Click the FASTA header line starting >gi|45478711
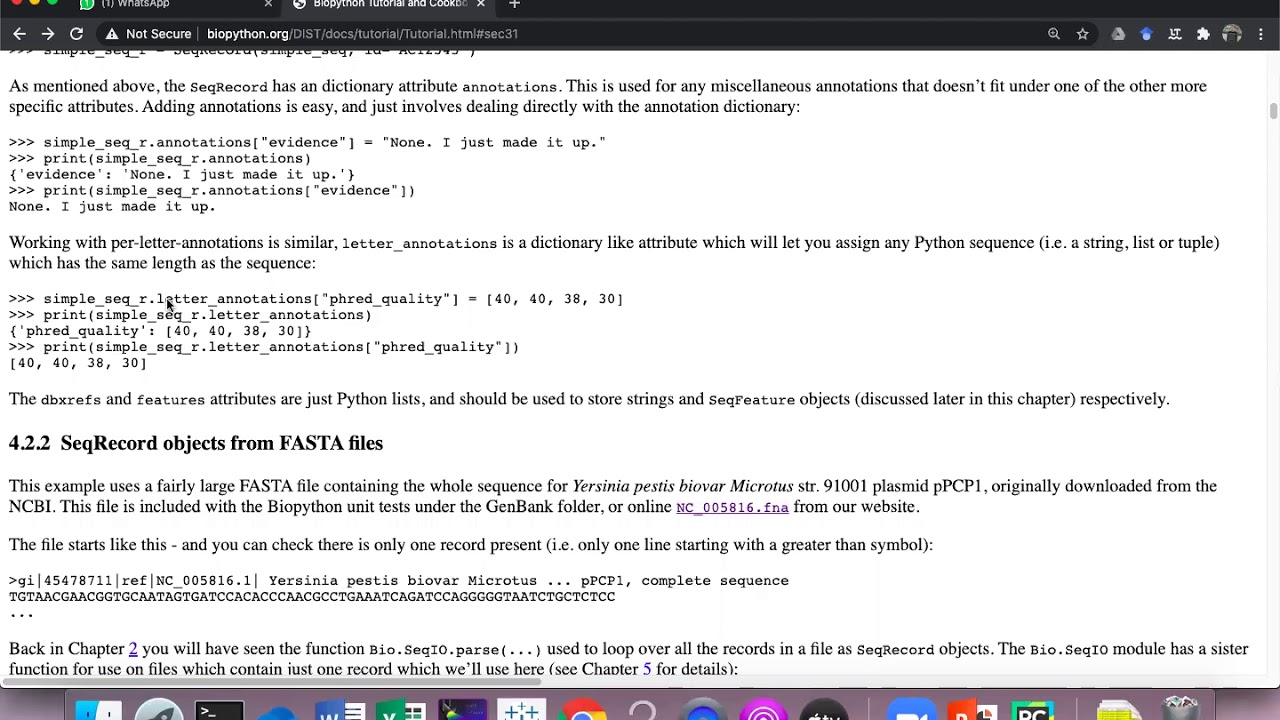Image resolution: width=1280 pixels, height=720 pixels. (x=399, y=581)
